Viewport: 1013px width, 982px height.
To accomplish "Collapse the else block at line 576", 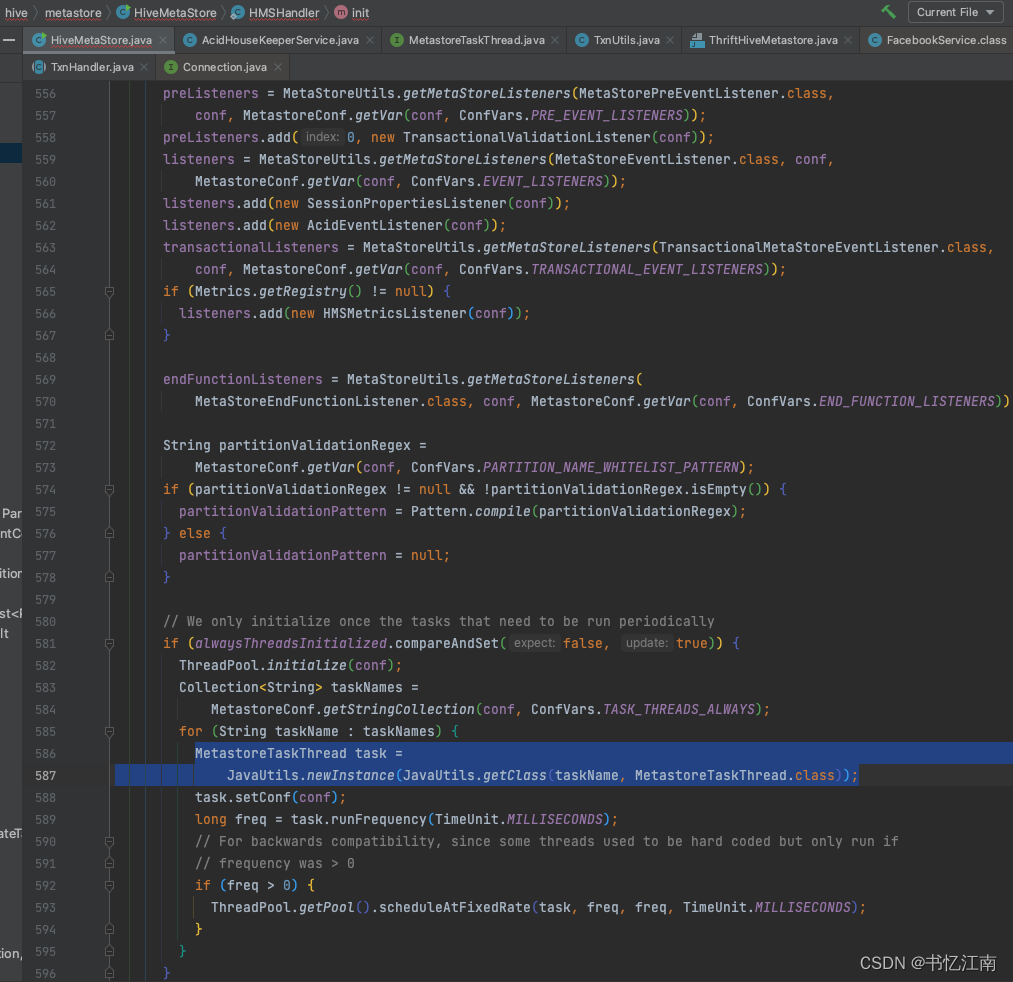I will tap(109, 534).
